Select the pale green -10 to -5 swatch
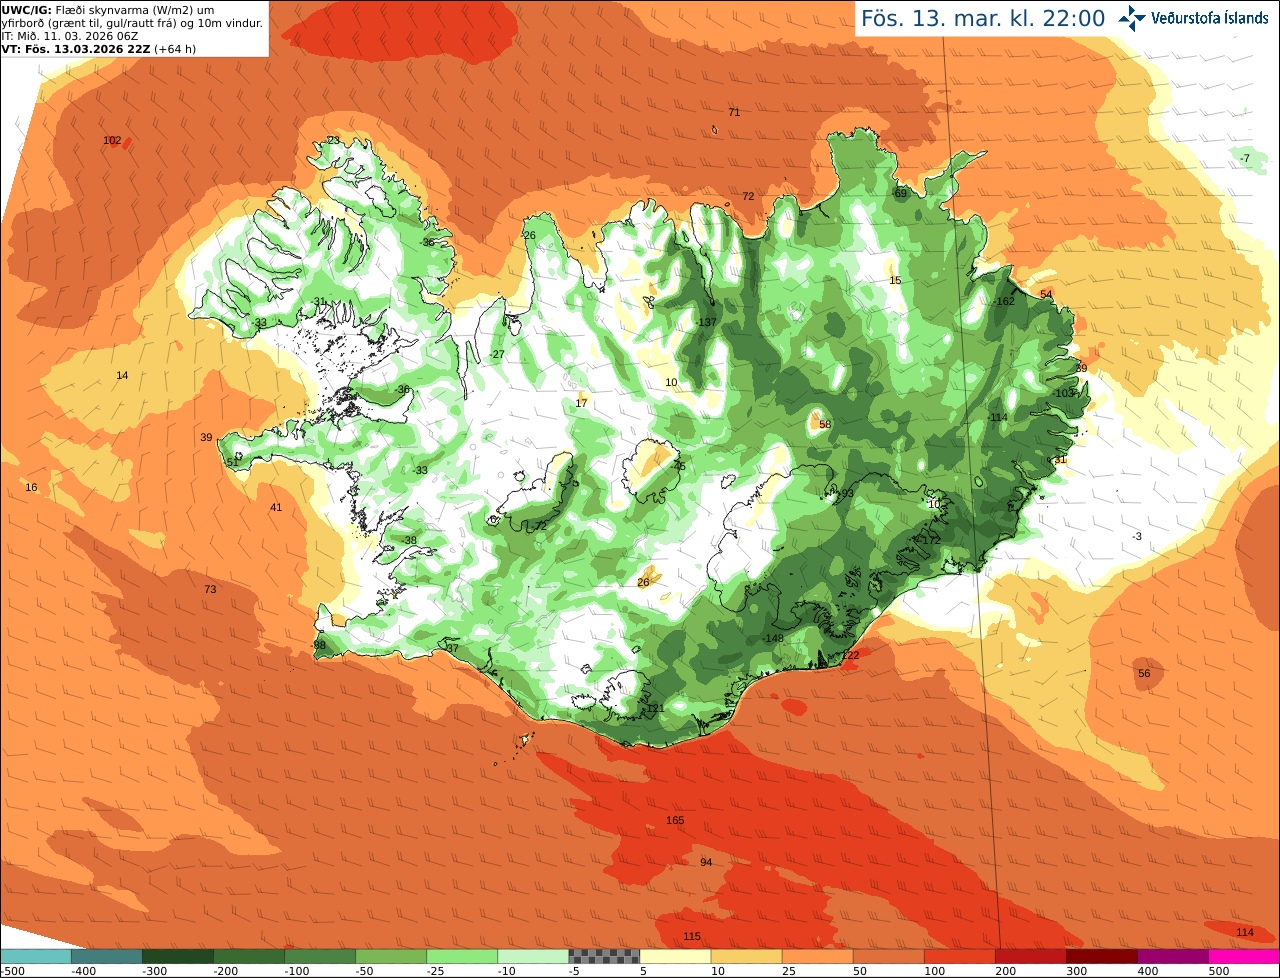This screenshot has width=1280, height=978. tap(533, 956)
